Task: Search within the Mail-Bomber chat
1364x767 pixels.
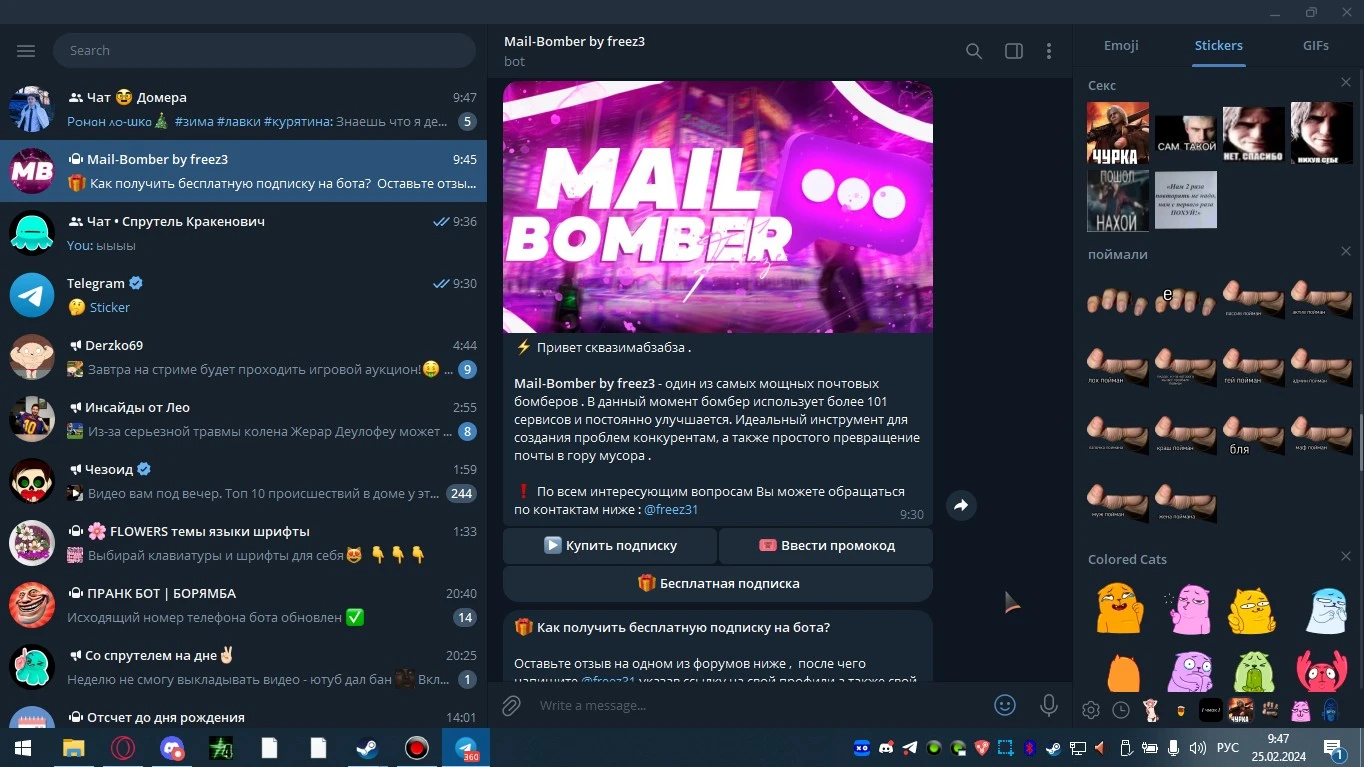Action: tap(973, 51)
